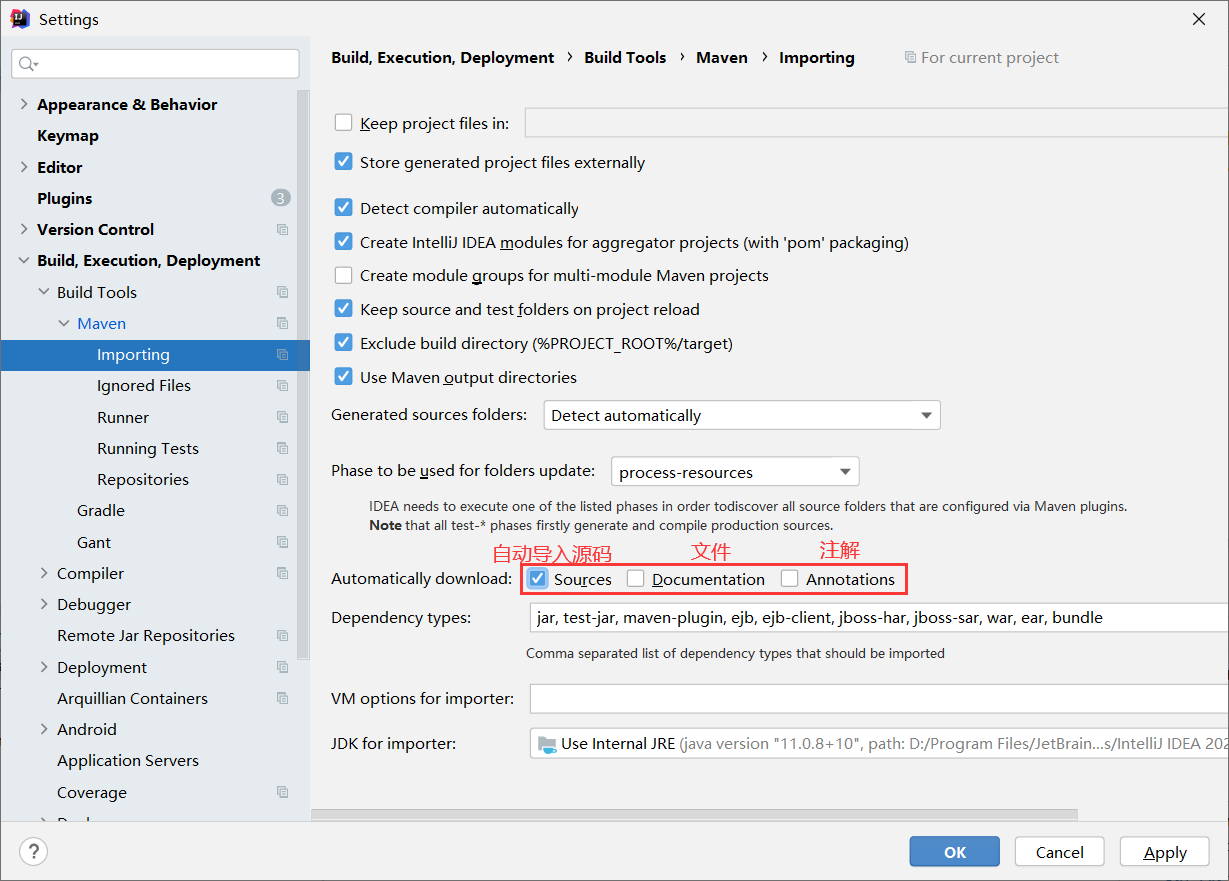Image resolution: width=1229 pixels, height=881 pixels.
Task: Click the search magnifier icon in settings
Action: [27, 64]
